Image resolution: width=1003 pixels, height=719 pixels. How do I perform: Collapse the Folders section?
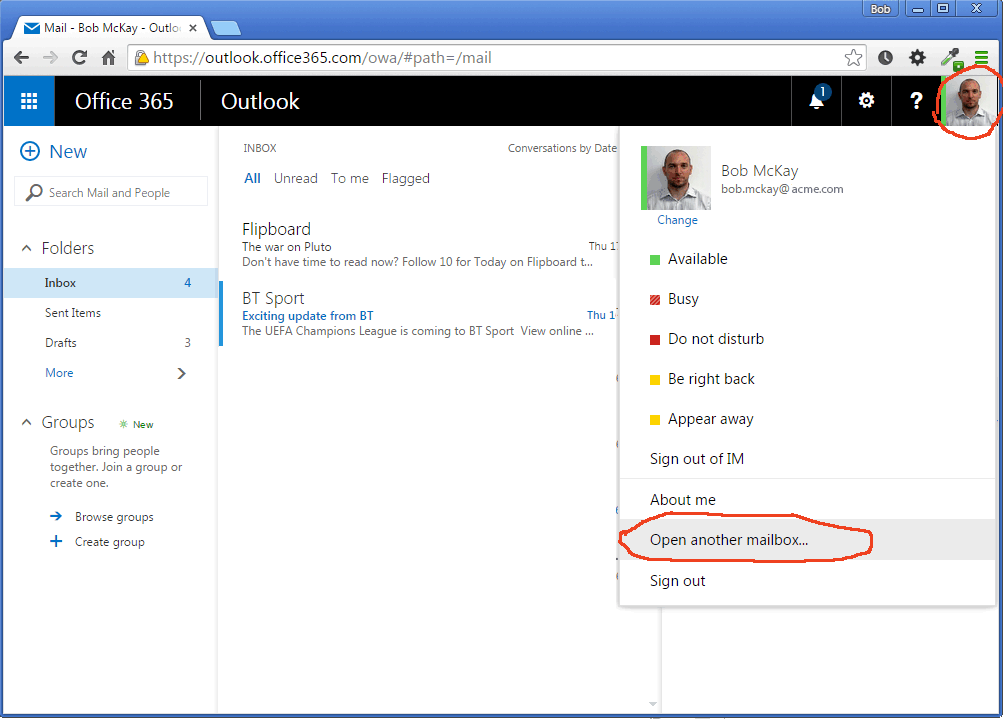[26, 248]
